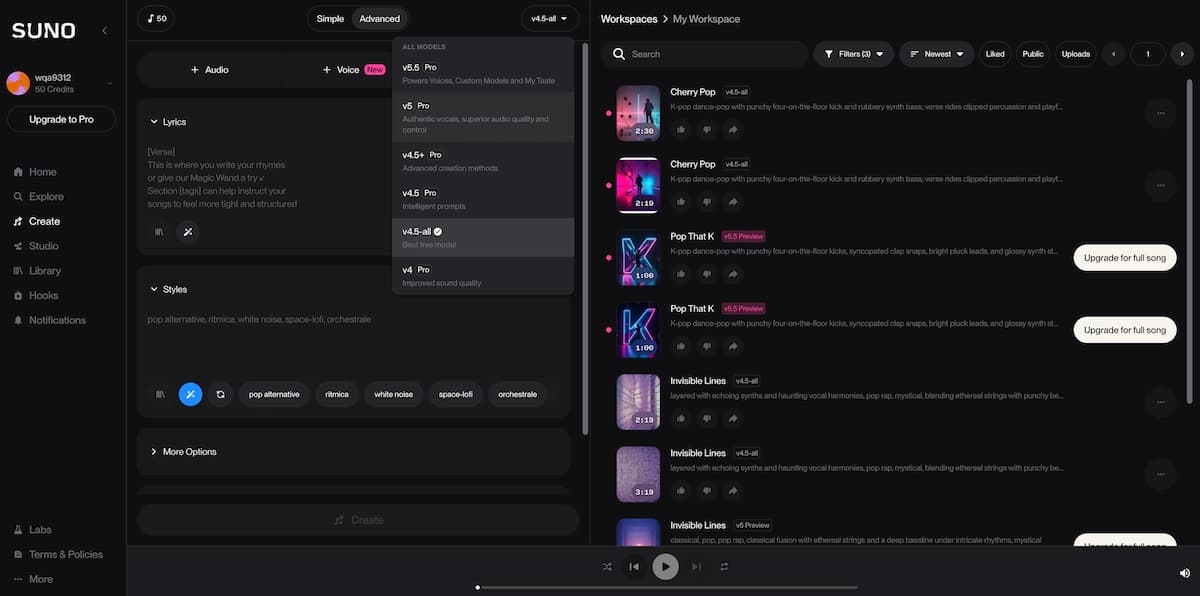Dislike the Cherry Pop 2:30 song
The height and width of the screenshot is (596, 1200).
point(707,129)
